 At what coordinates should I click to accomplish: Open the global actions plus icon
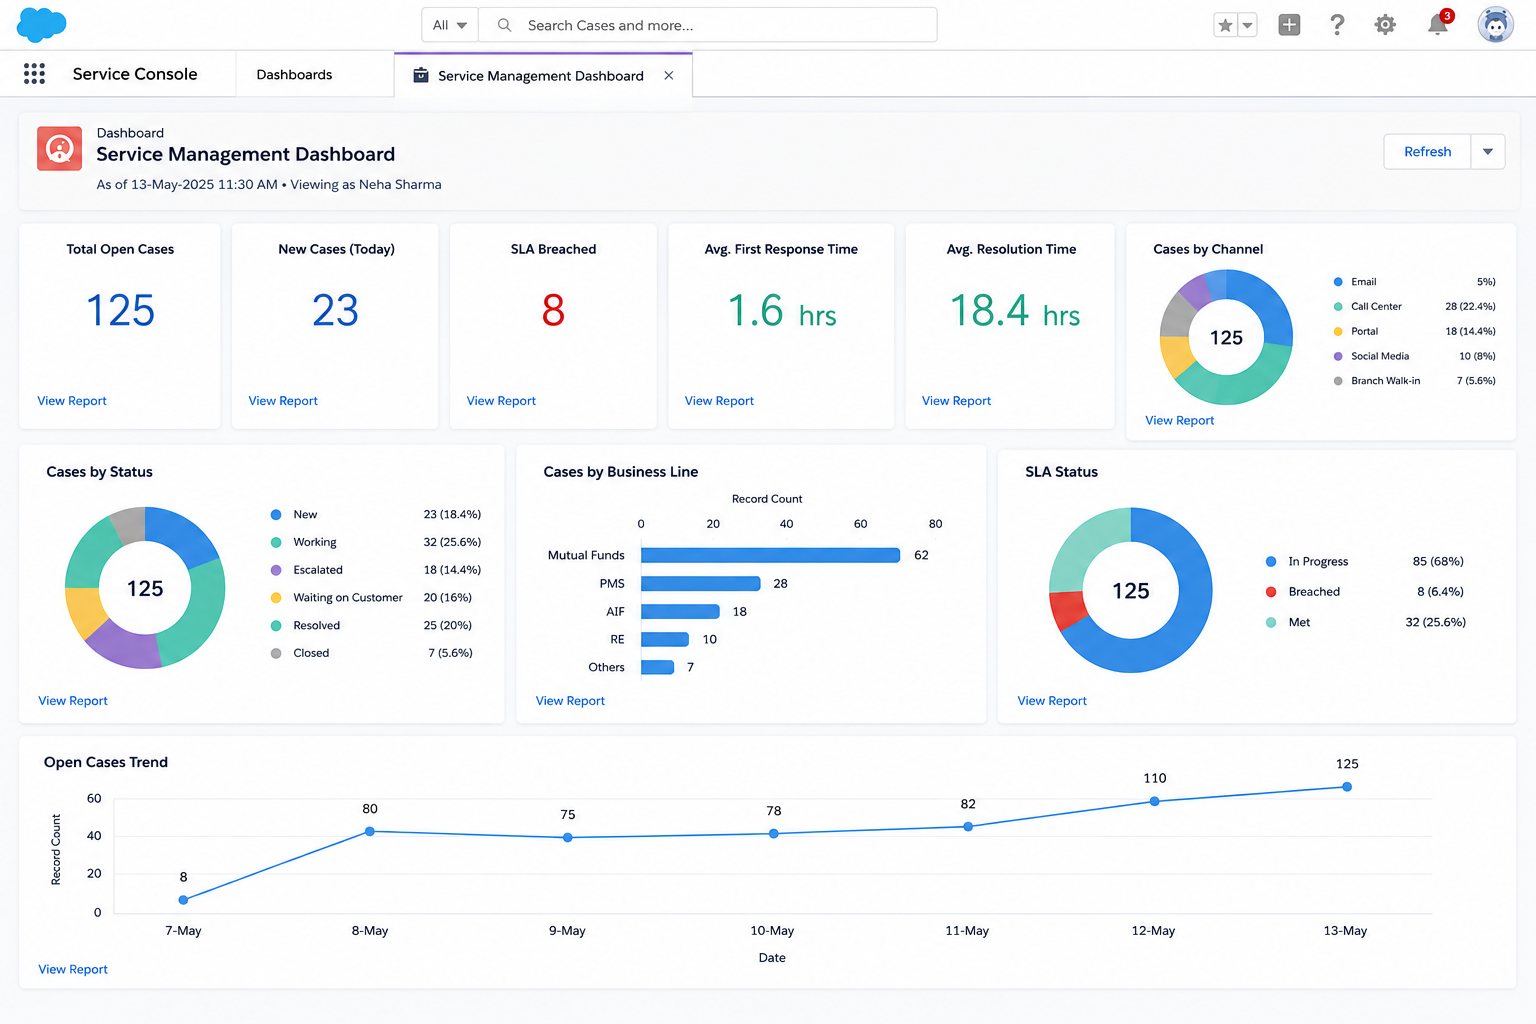click(x=1290, y=25)
